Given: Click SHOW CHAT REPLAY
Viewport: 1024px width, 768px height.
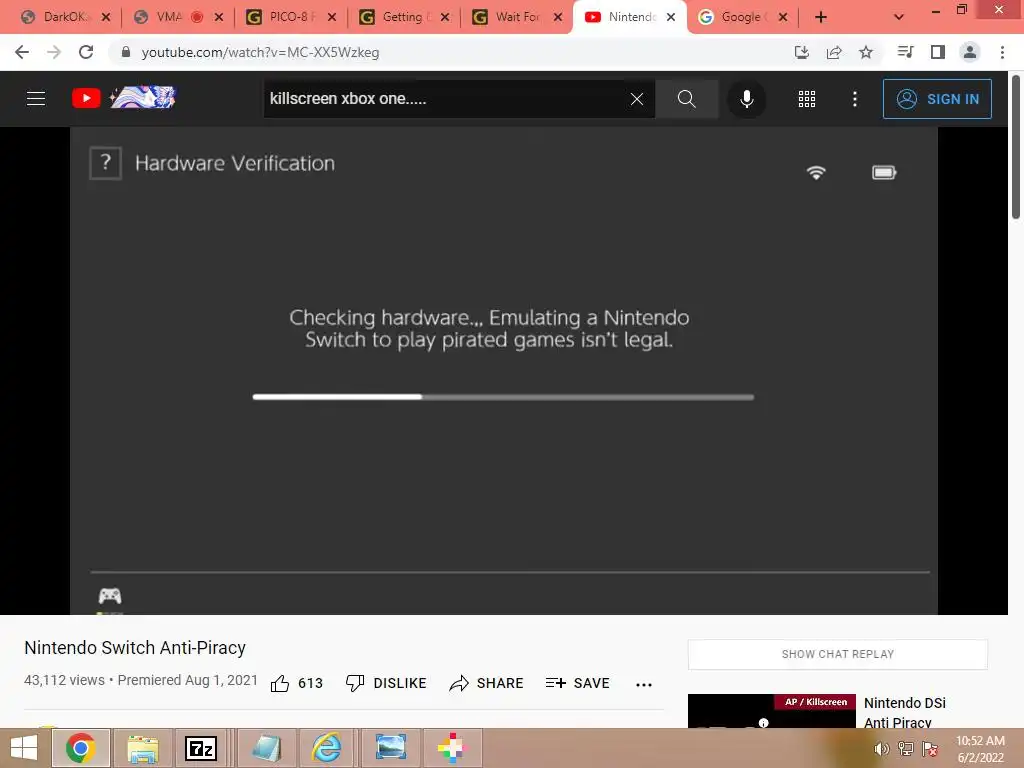Looking at the screenshot, I should 838,654.
